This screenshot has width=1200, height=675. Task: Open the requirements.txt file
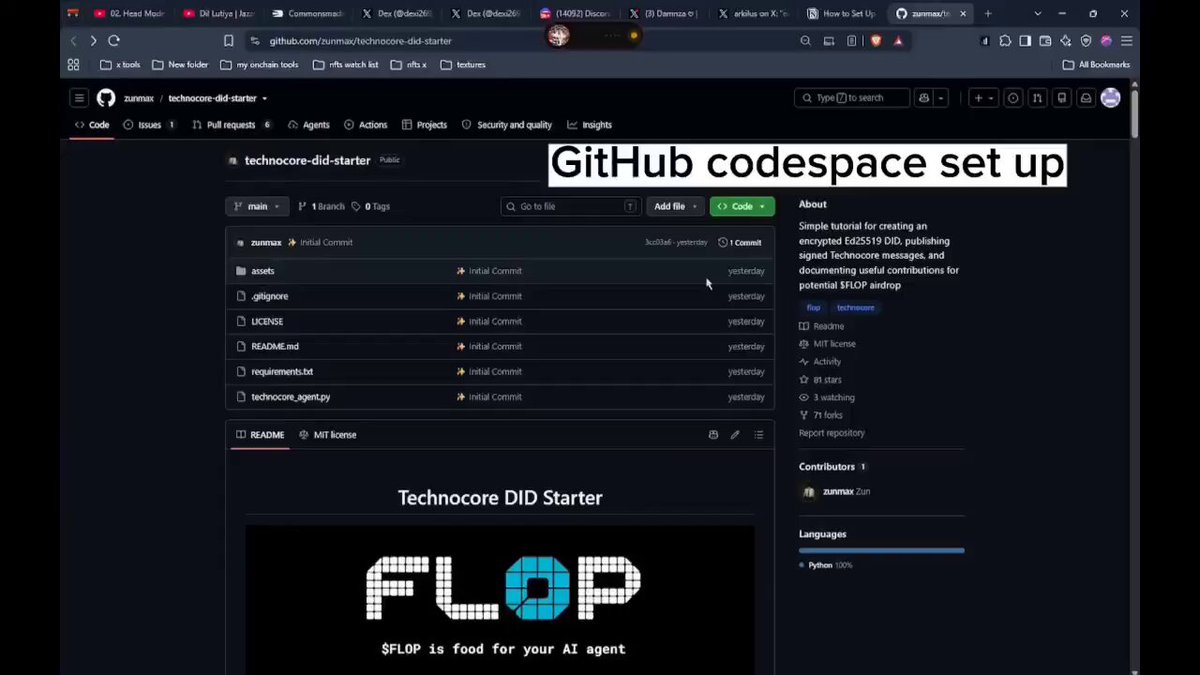[x=282, y=372]
